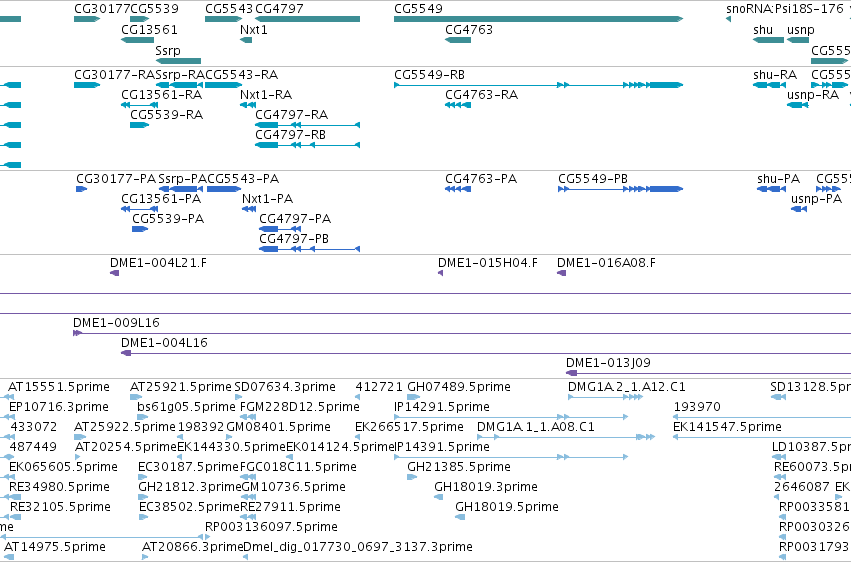The image size is (851, 562).
Task: Select protein CG30177-PA
Action: [81, 189]
